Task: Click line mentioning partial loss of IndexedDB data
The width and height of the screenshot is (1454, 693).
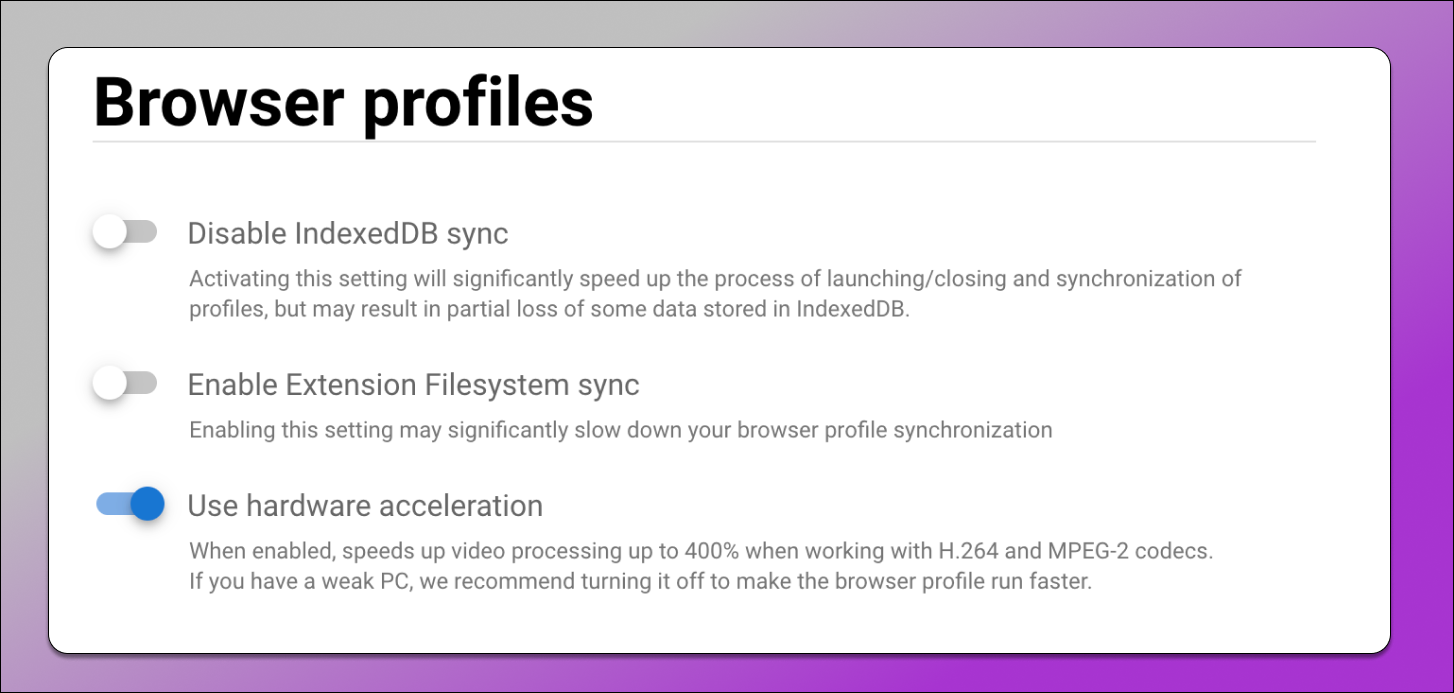Action: [x=549, y=309]
